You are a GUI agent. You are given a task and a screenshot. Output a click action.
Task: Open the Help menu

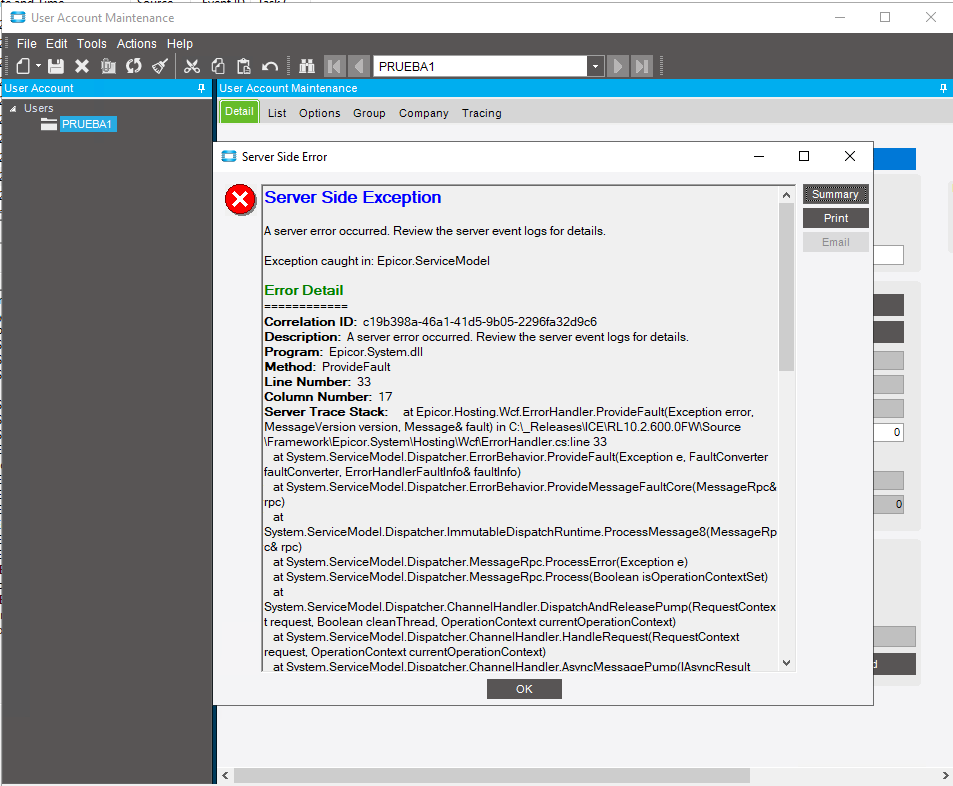(180, 44)
